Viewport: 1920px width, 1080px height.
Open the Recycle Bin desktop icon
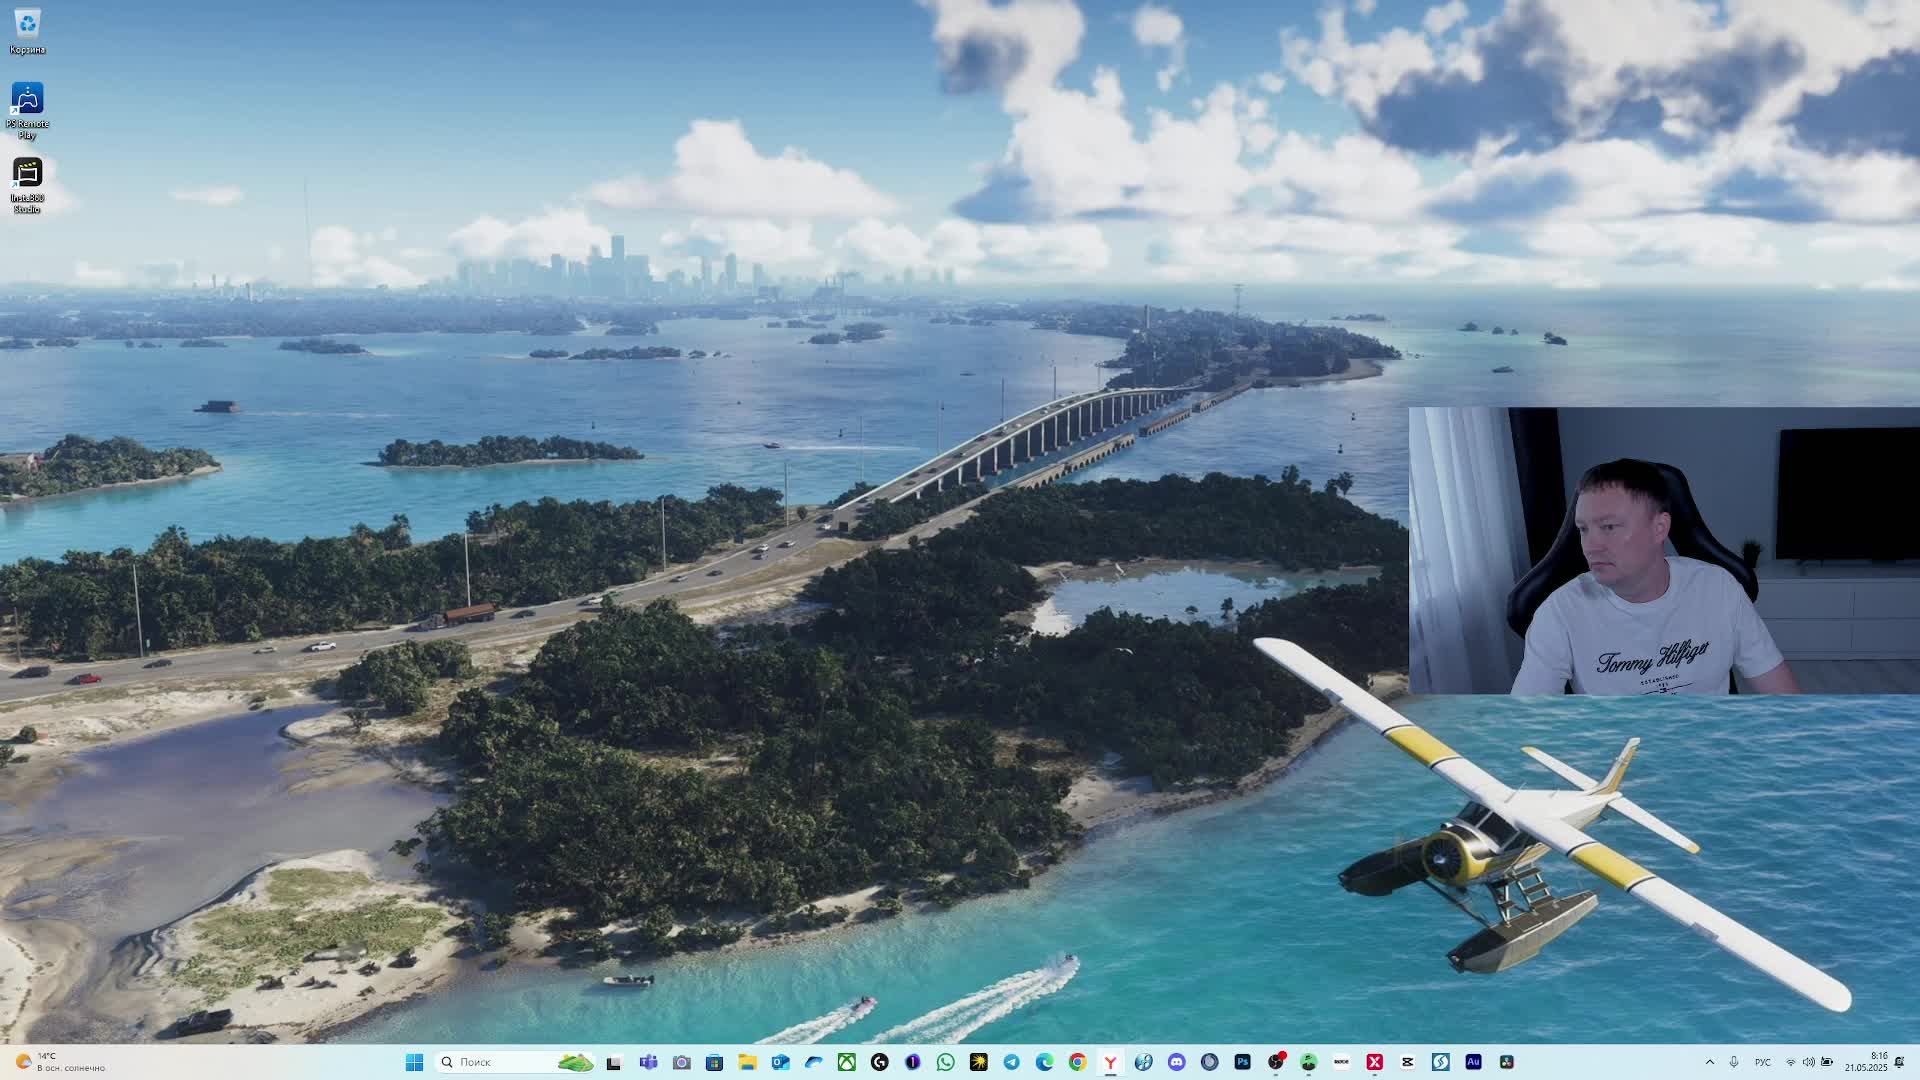(x=27, y=30)
